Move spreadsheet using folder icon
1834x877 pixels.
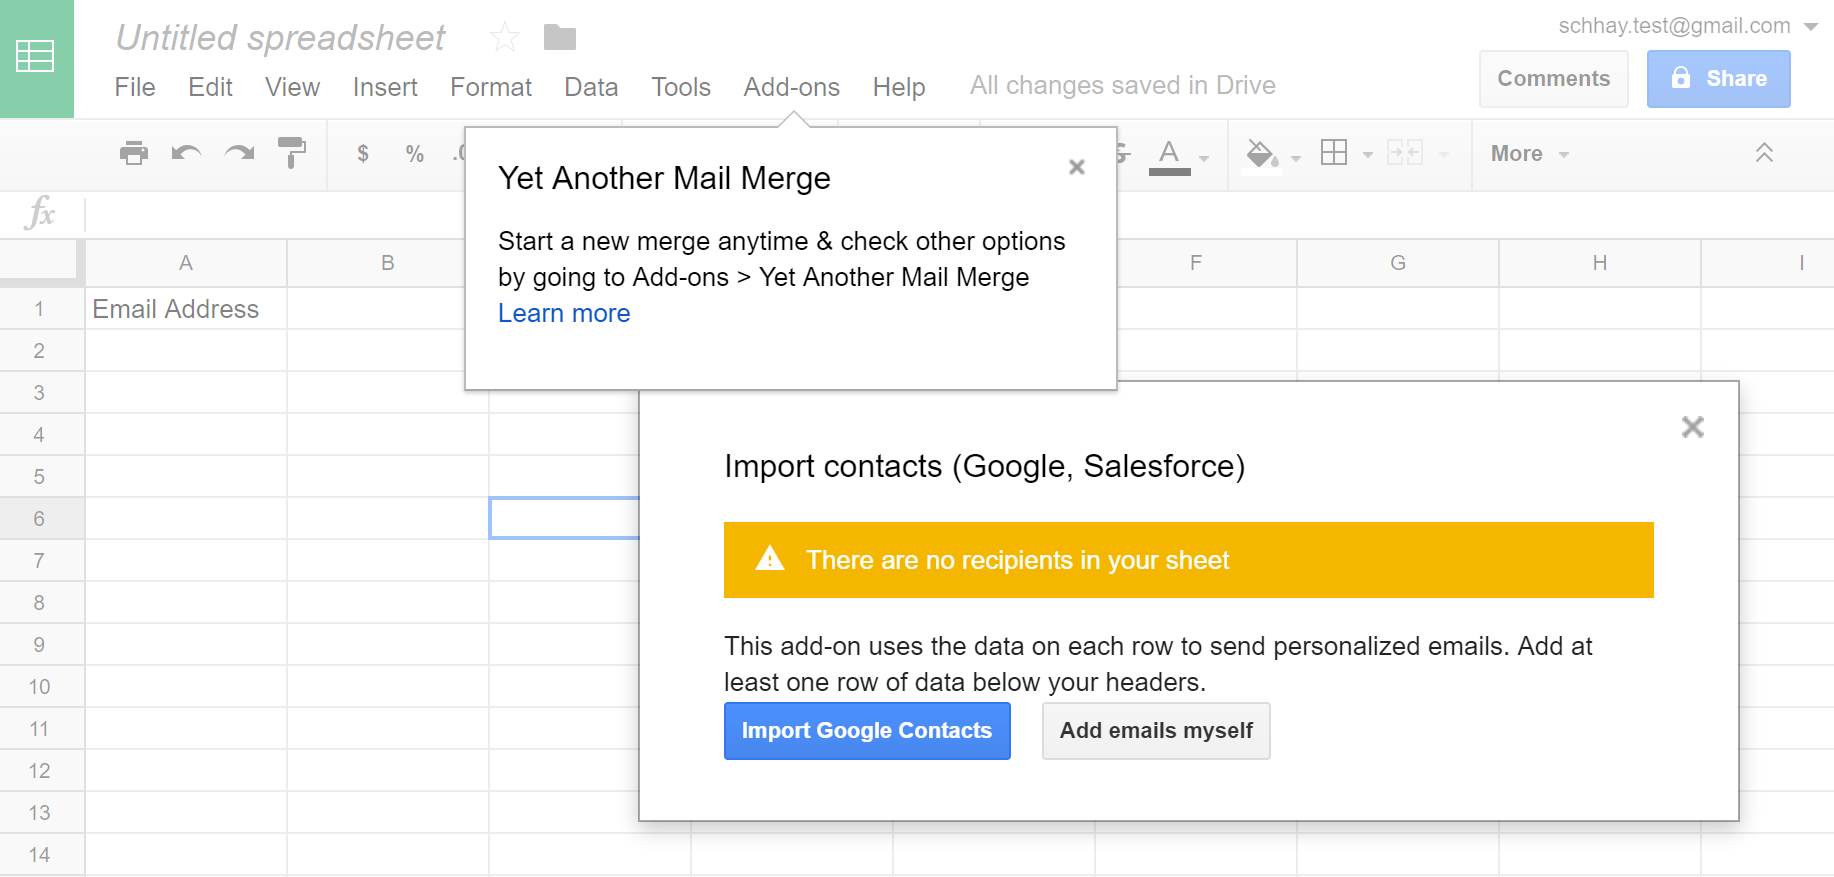click(560, 38)
